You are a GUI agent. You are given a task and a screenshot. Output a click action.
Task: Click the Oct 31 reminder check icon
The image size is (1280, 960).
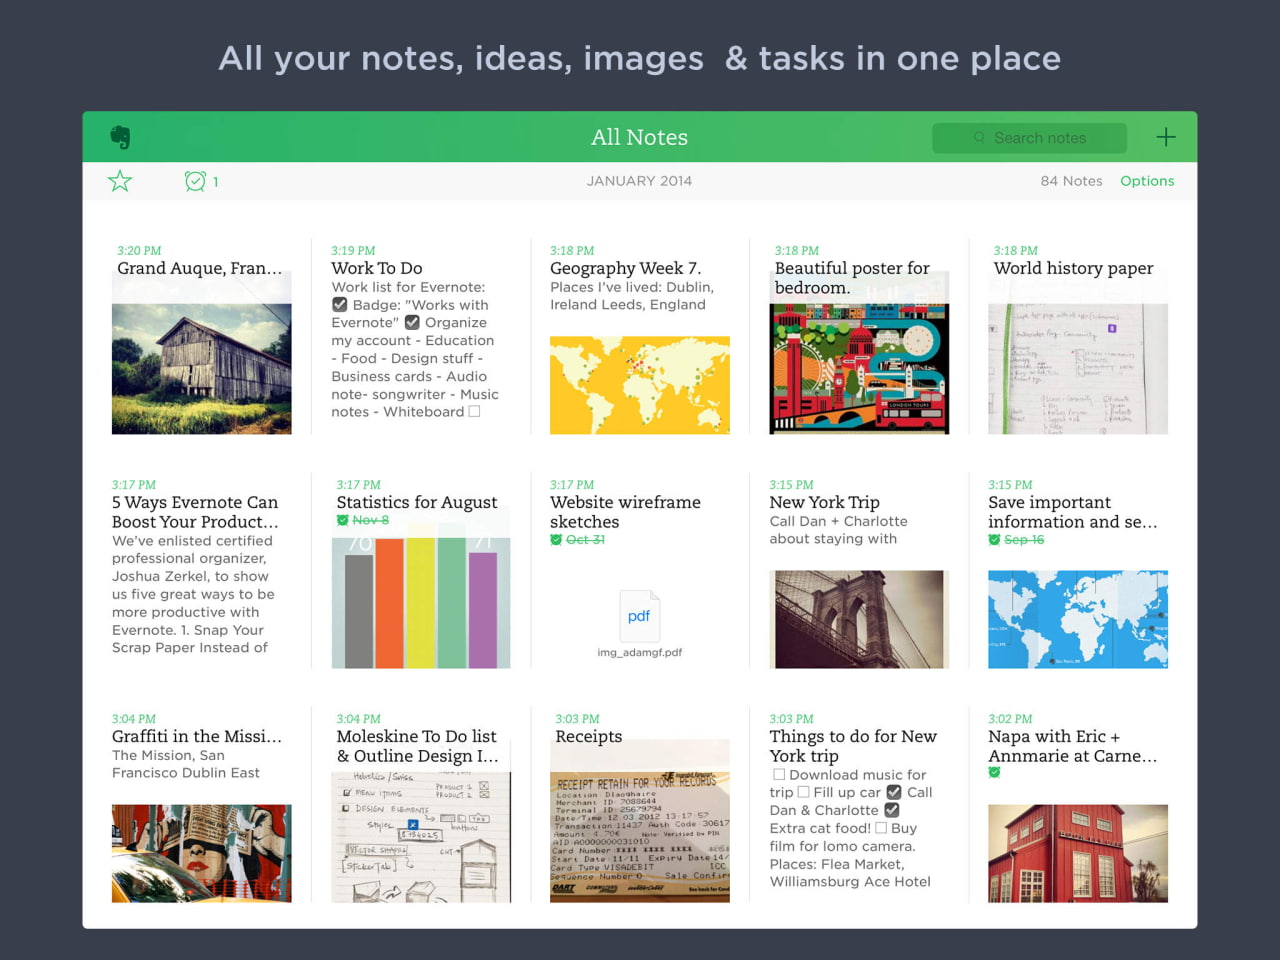(556, 540)
